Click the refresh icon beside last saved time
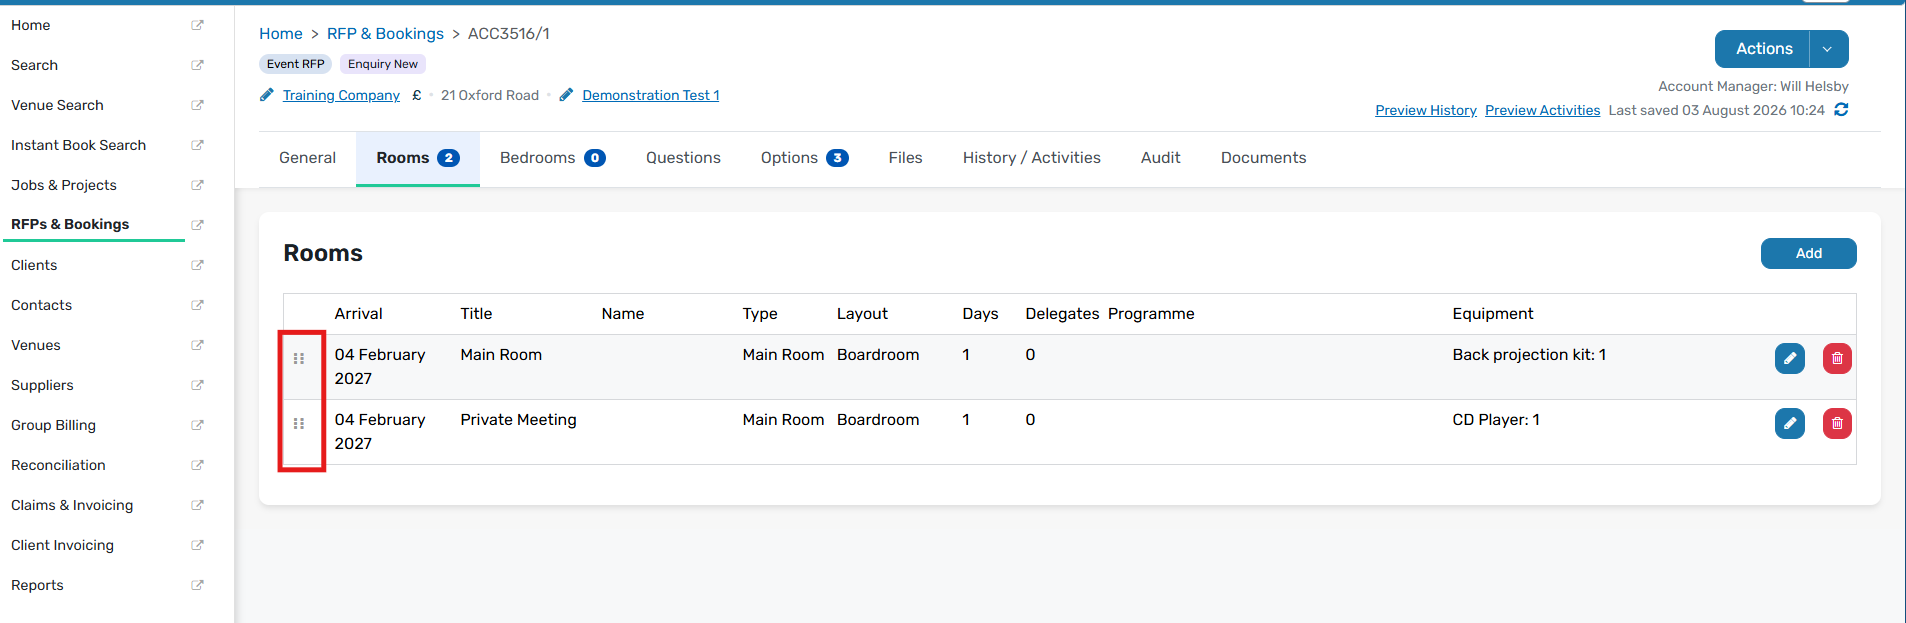 click(1841, 110)
